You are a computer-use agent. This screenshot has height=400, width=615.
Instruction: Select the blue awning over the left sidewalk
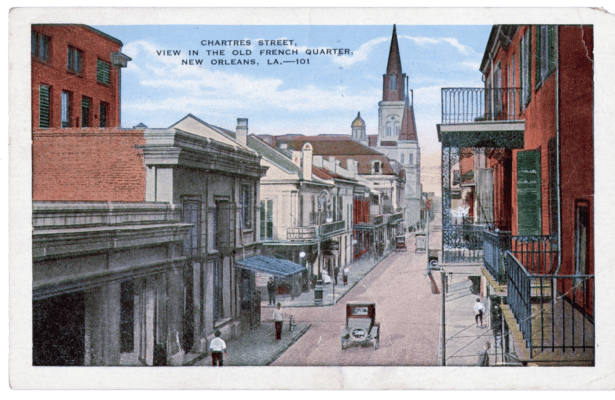pos(270,266)
